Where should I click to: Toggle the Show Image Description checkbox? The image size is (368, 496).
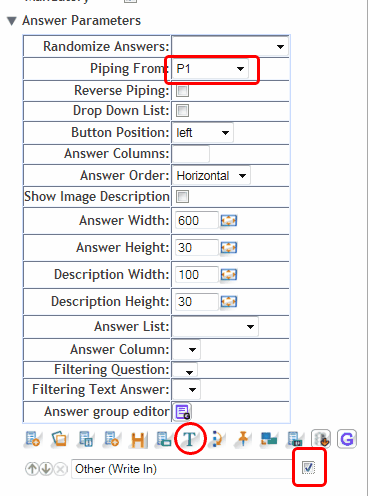(x=182, y=197)
